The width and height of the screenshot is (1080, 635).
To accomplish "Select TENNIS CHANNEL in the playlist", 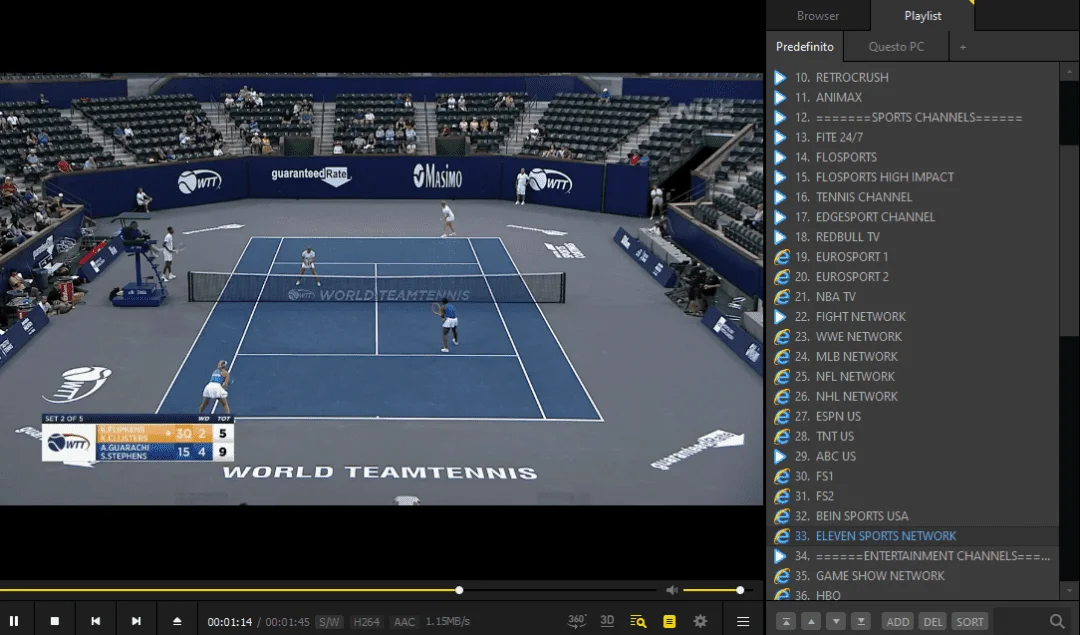I will 863,197.
